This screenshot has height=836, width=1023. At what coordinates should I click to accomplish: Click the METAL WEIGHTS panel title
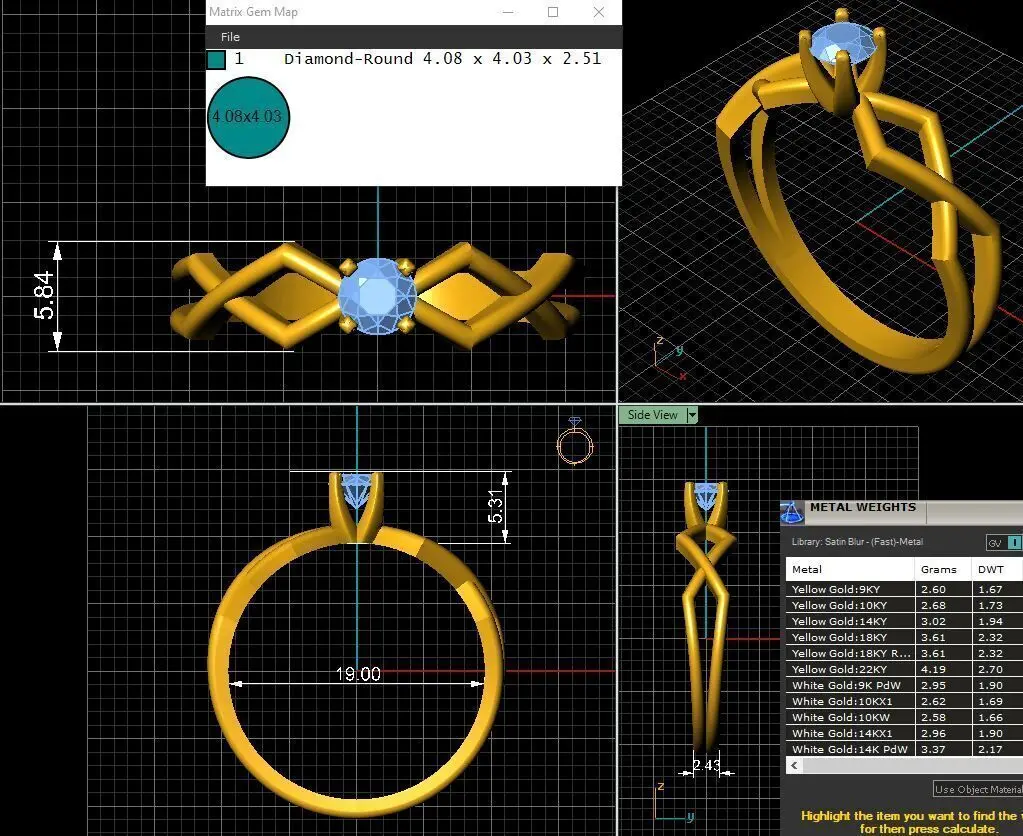tap(863, 507)
